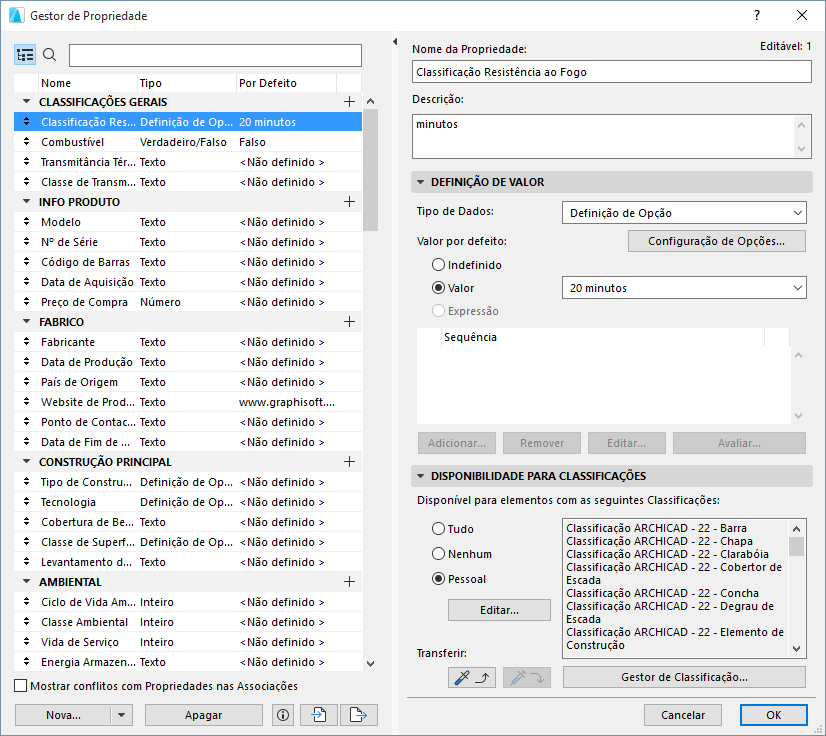Screen dimensions: 826x736
Task: Grab reorder handle of Tecnologia row
Action: tap(26, 502)
